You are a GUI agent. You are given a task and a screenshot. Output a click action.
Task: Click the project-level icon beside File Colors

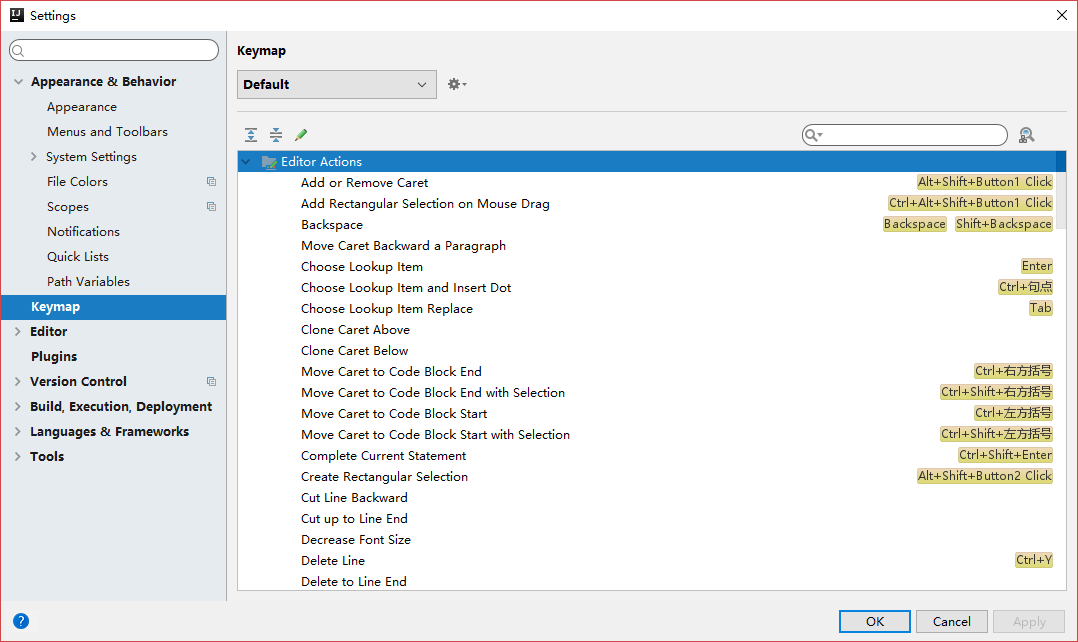click(211, 182)
